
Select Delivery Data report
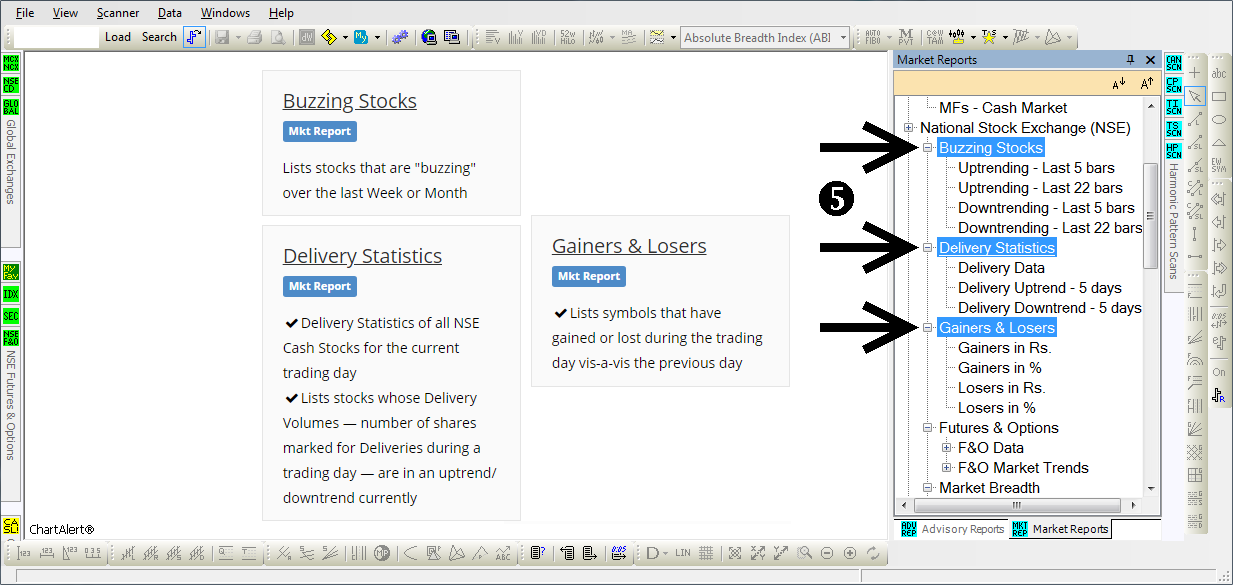[1001, 268]
